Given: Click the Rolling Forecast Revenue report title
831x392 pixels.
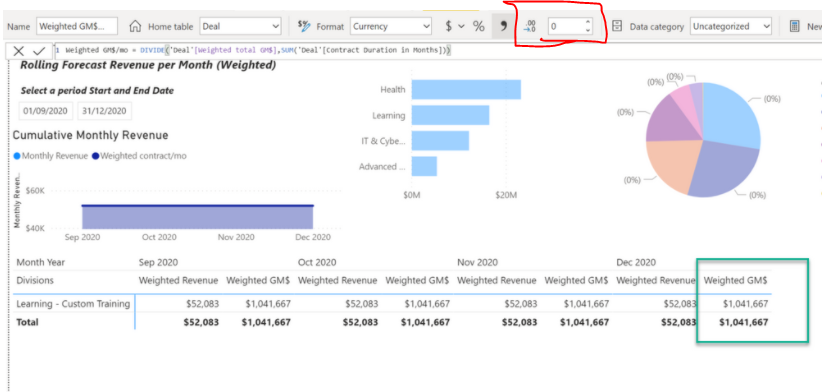Looking at the screenshot, I should pos(148,66).
